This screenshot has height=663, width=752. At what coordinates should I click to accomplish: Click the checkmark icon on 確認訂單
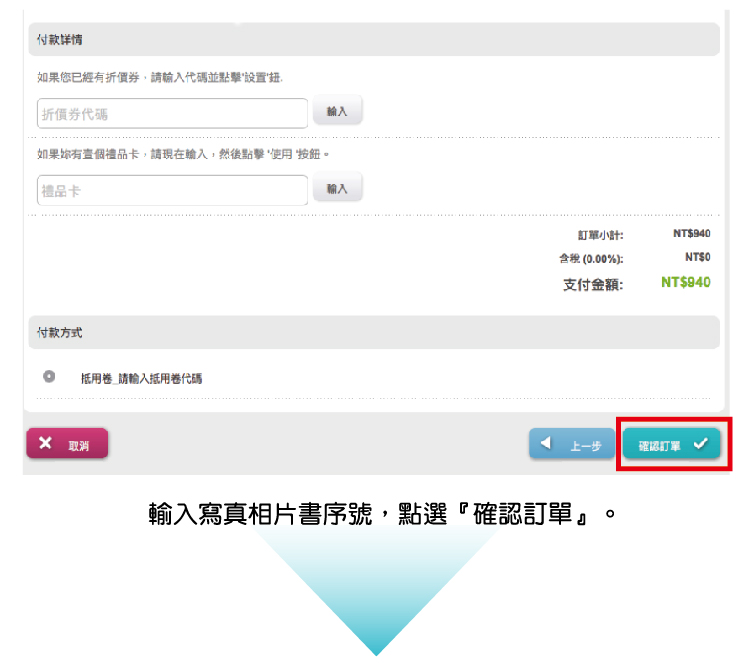[700, 444]
